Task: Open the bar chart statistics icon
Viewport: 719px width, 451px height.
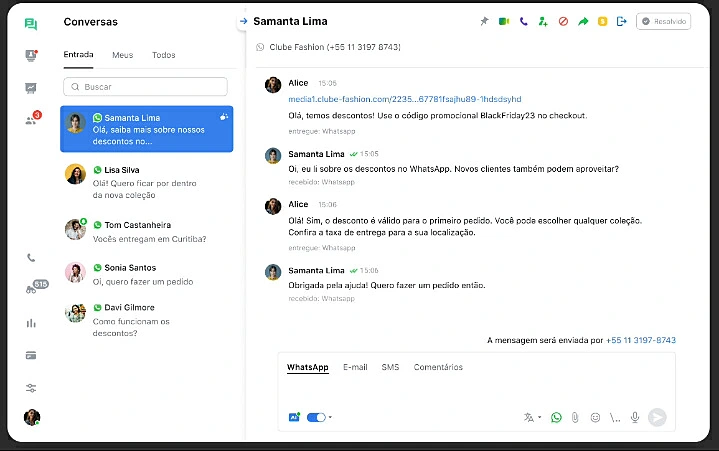Action: (31, 323)
